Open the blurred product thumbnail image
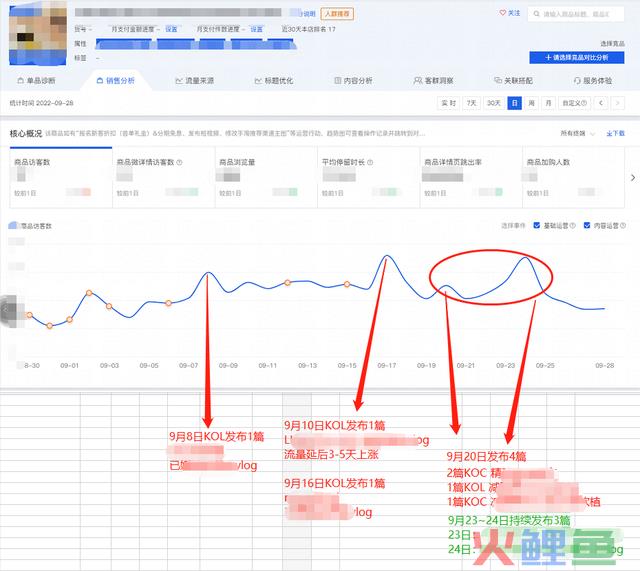The image size is (640, 571). 38,33
